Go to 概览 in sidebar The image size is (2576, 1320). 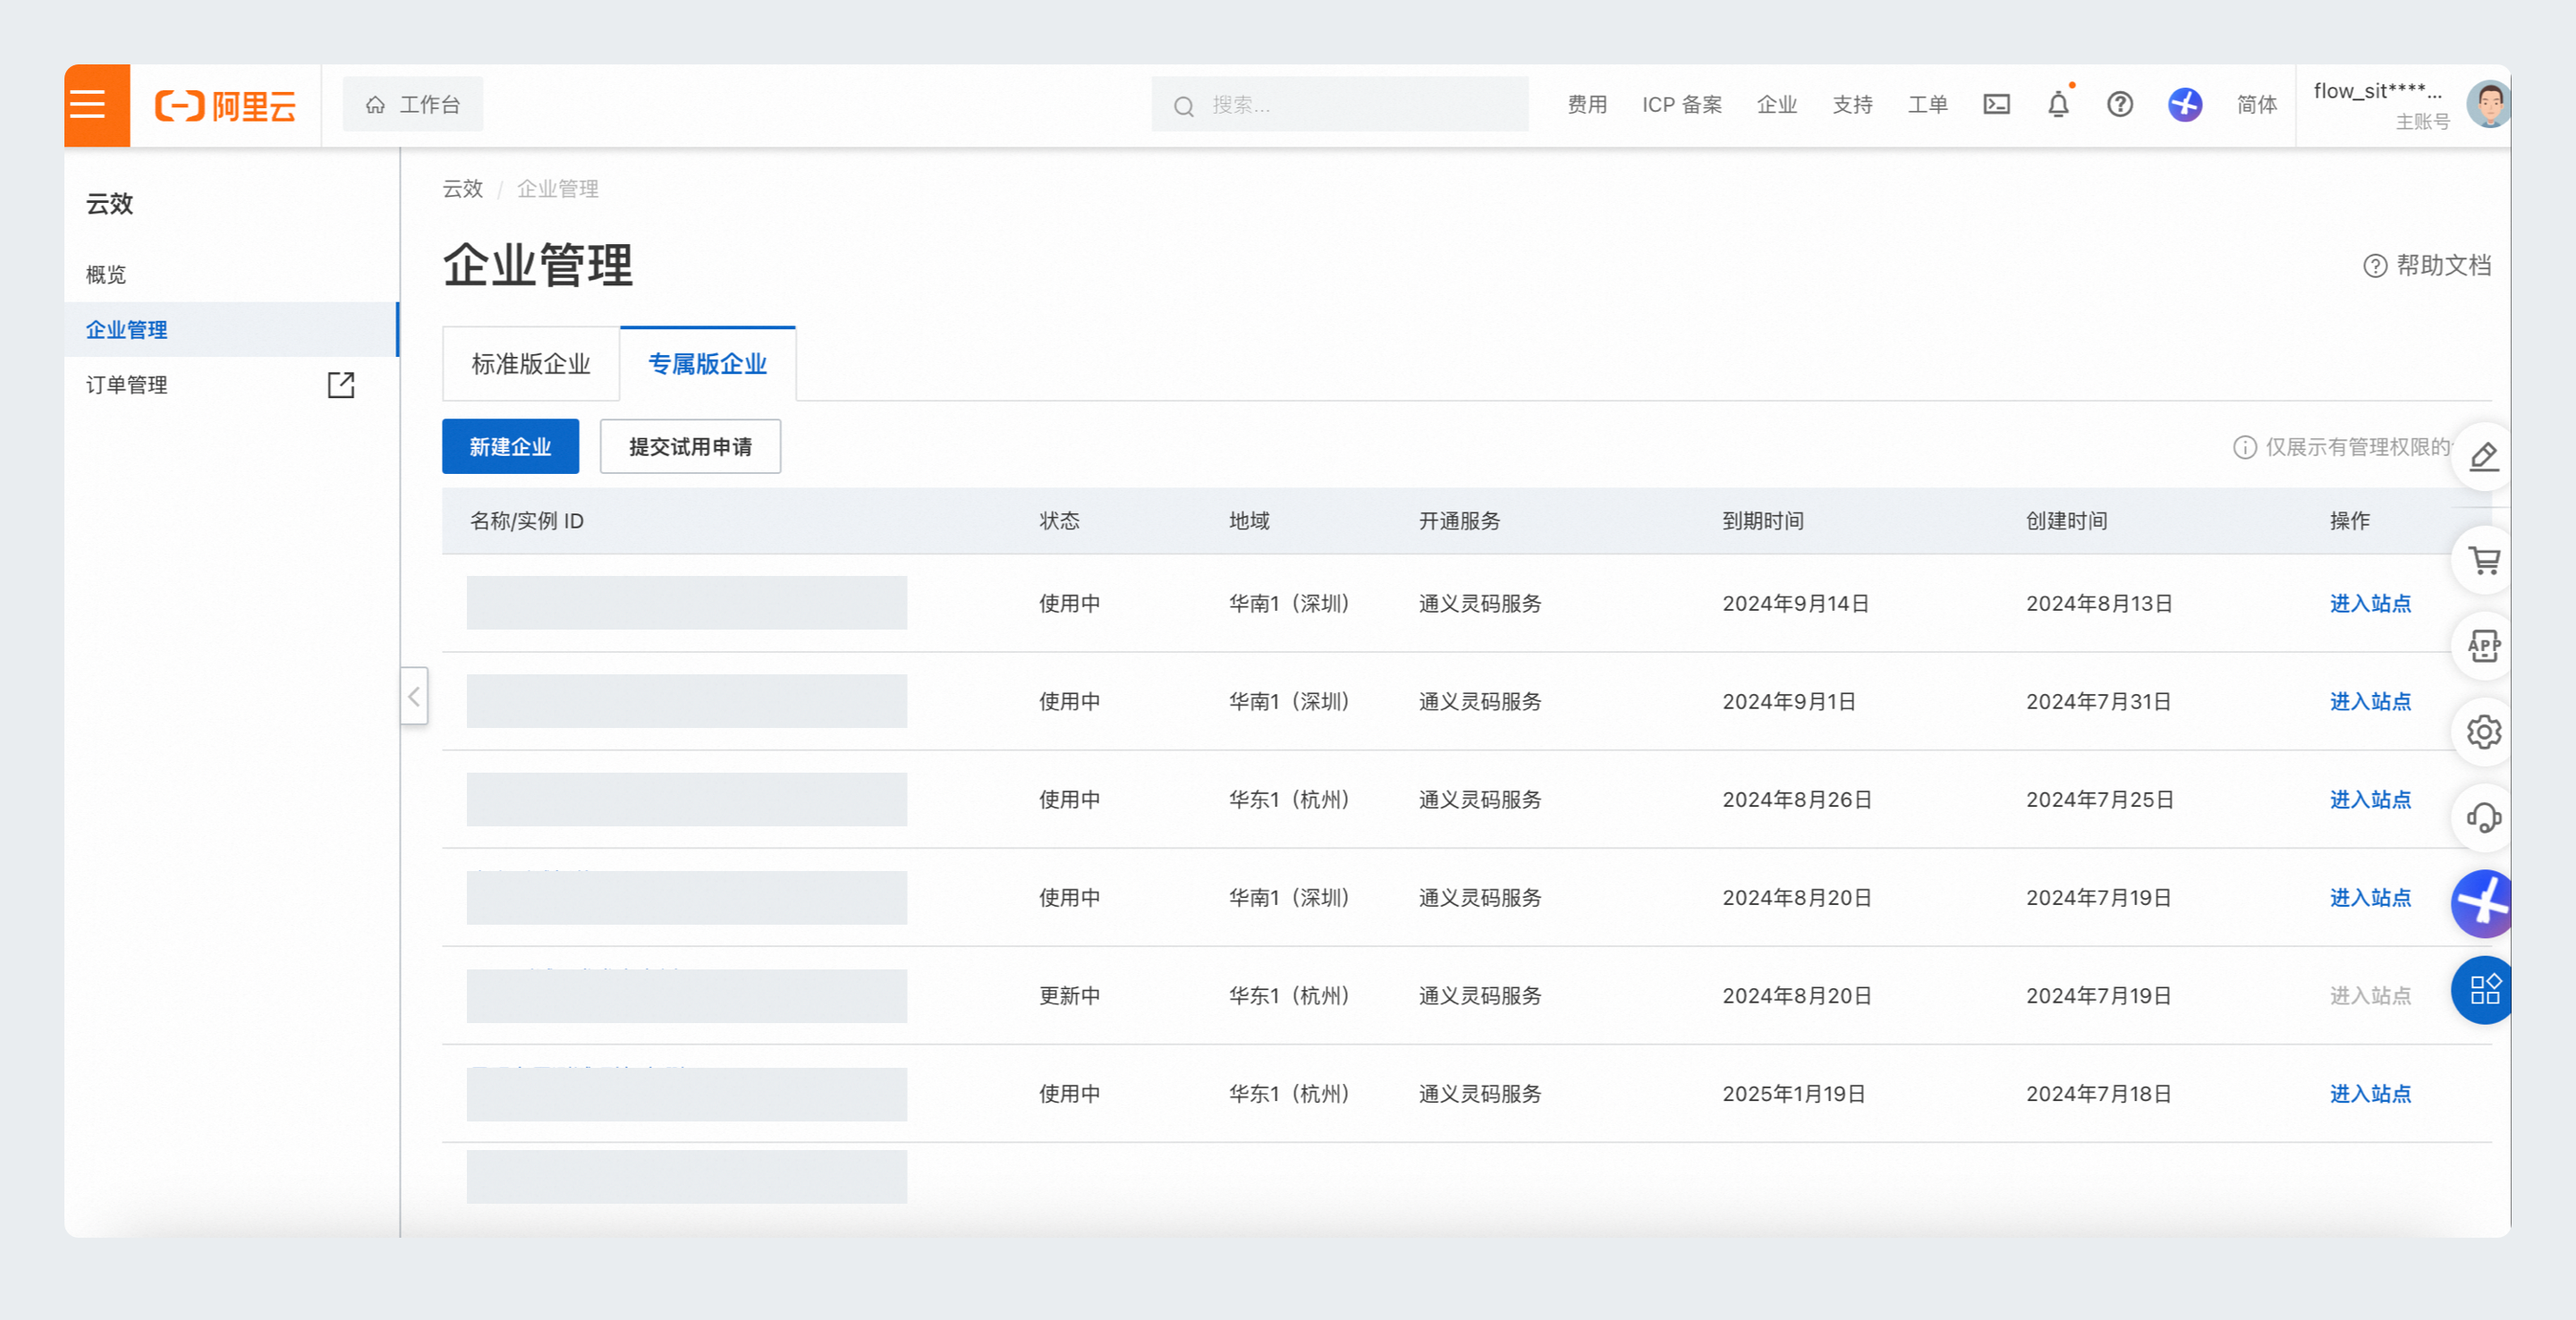tap(106, 274)
